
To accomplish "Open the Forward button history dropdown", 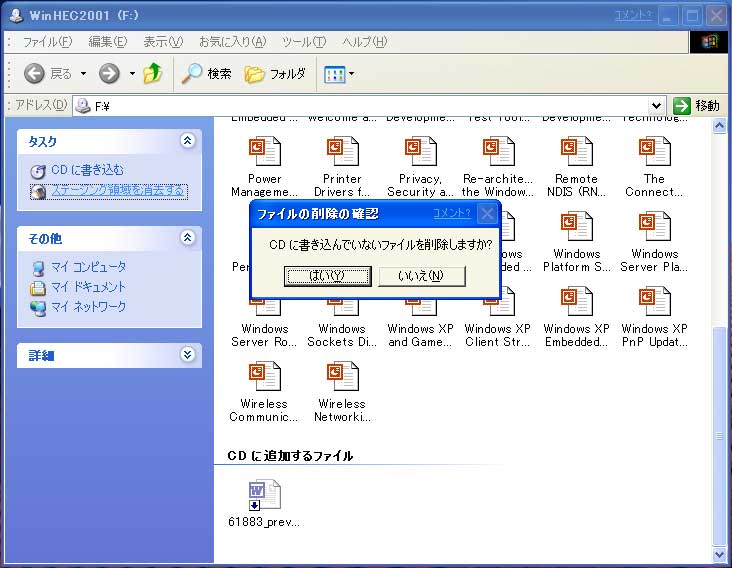I will point(133,74).
